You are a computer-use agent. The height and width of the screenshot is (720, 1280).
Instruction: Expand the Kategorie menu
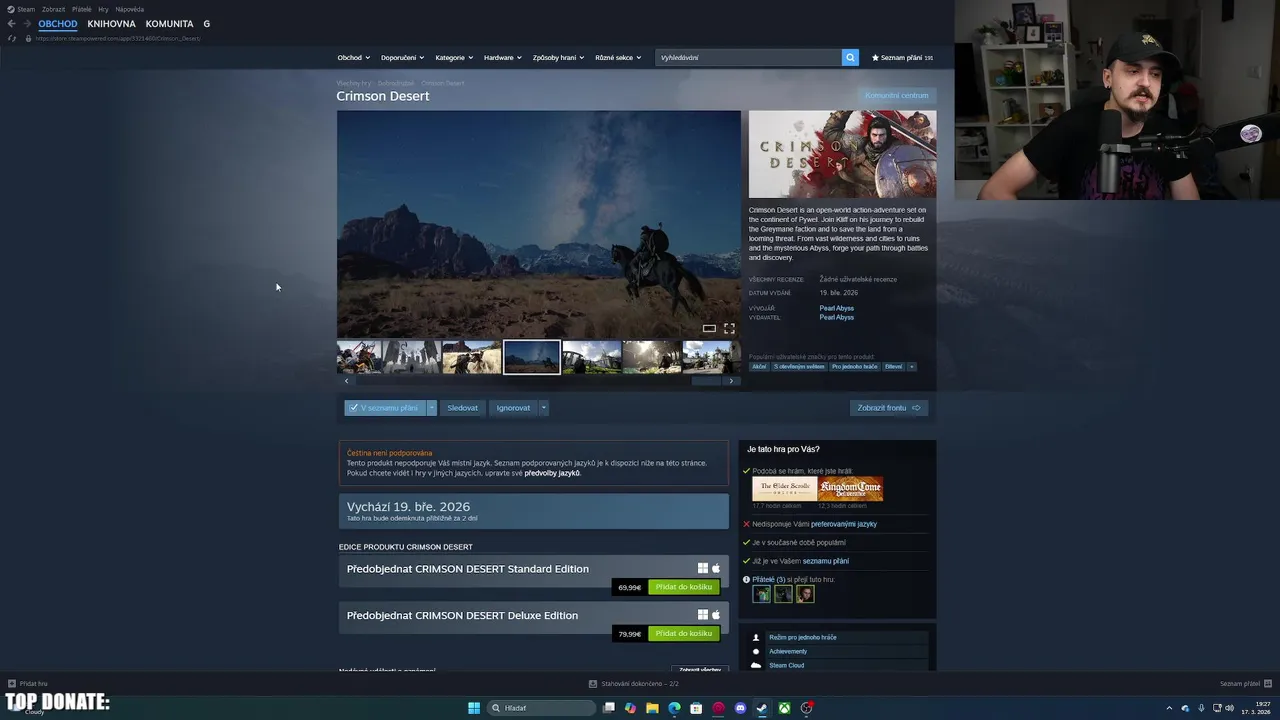click(x=454, y=58)
